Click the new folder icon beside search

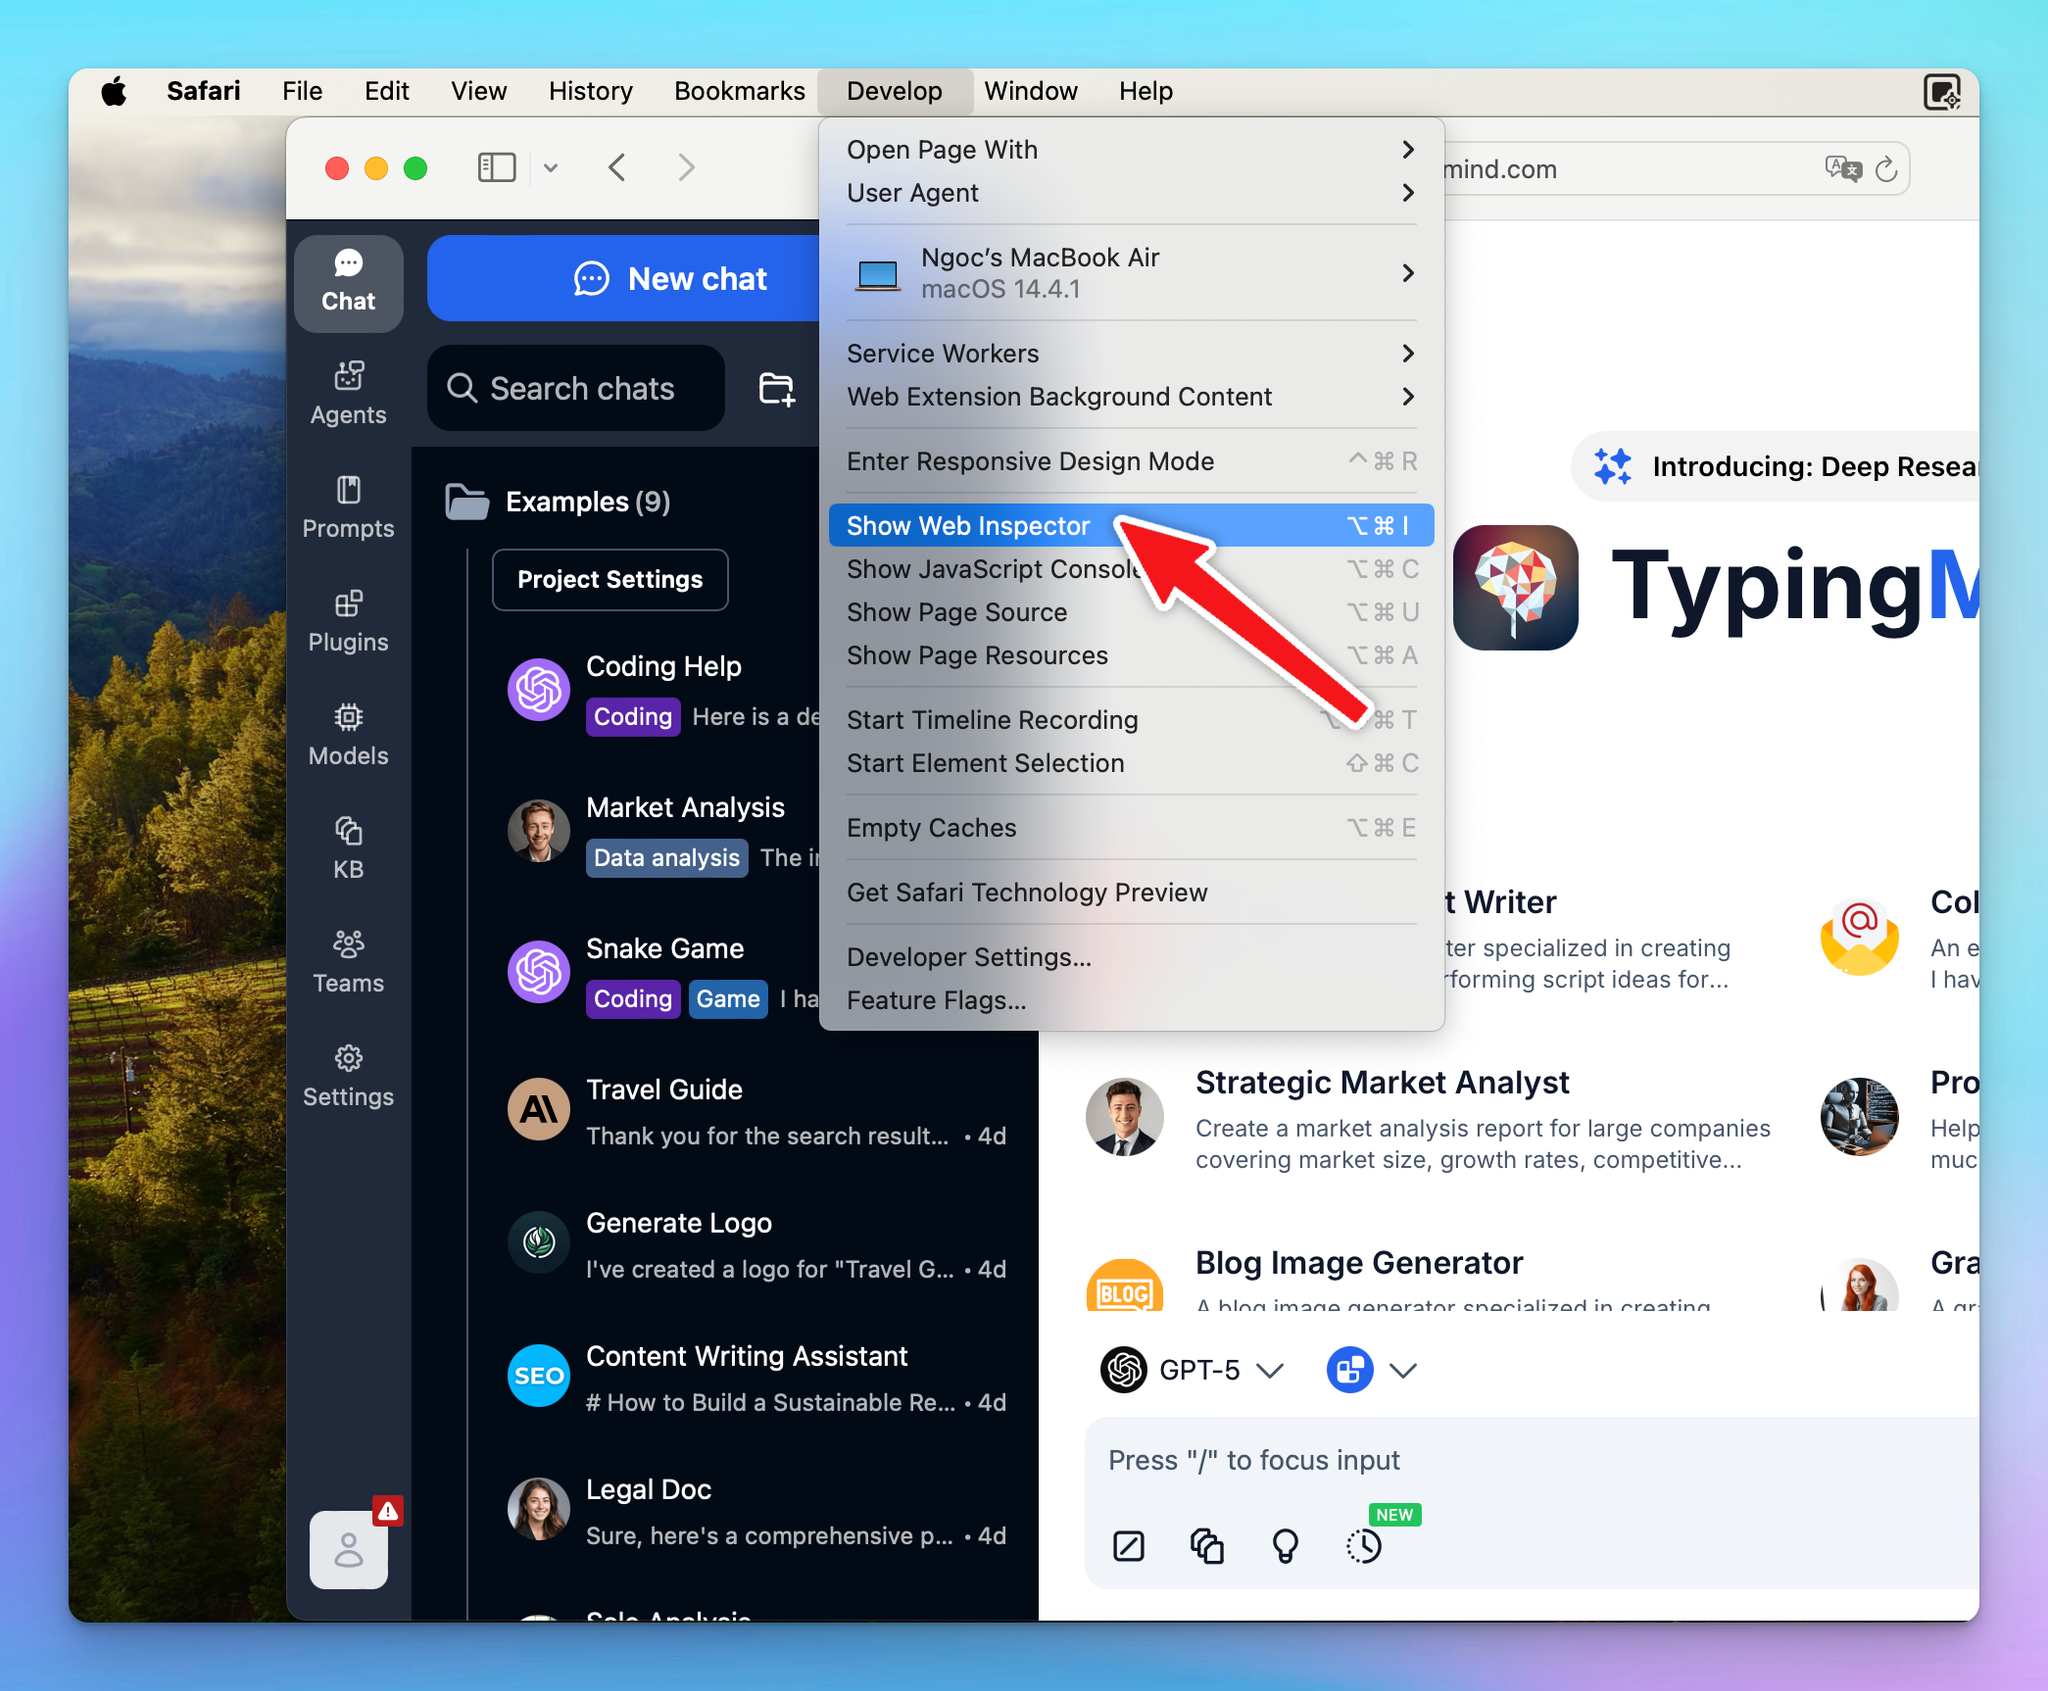(776, 389)
